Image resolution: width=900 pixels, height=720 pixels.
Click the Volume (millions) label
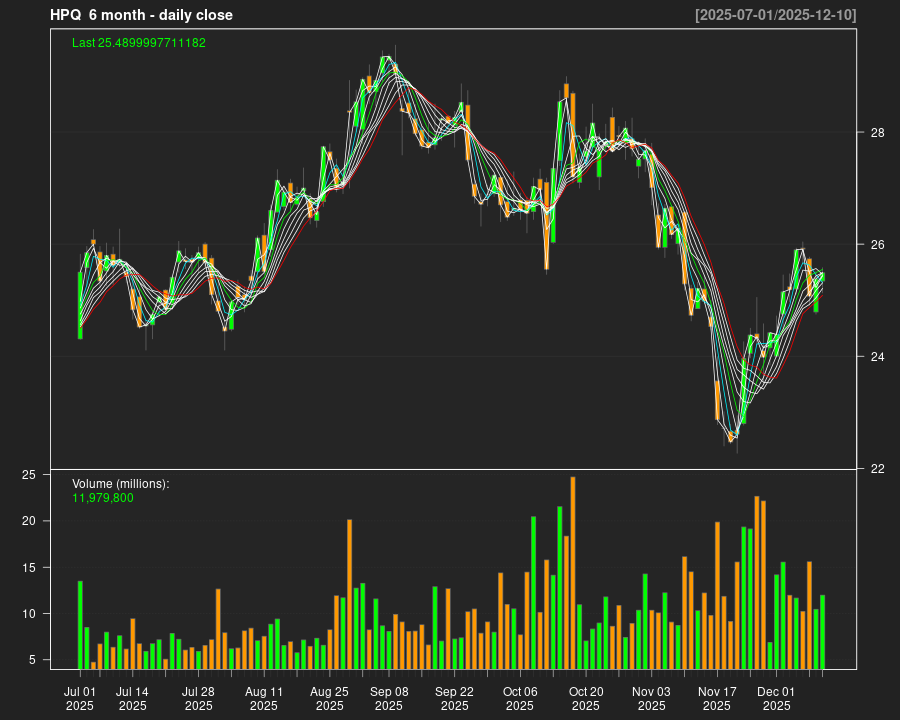point(121,484)
